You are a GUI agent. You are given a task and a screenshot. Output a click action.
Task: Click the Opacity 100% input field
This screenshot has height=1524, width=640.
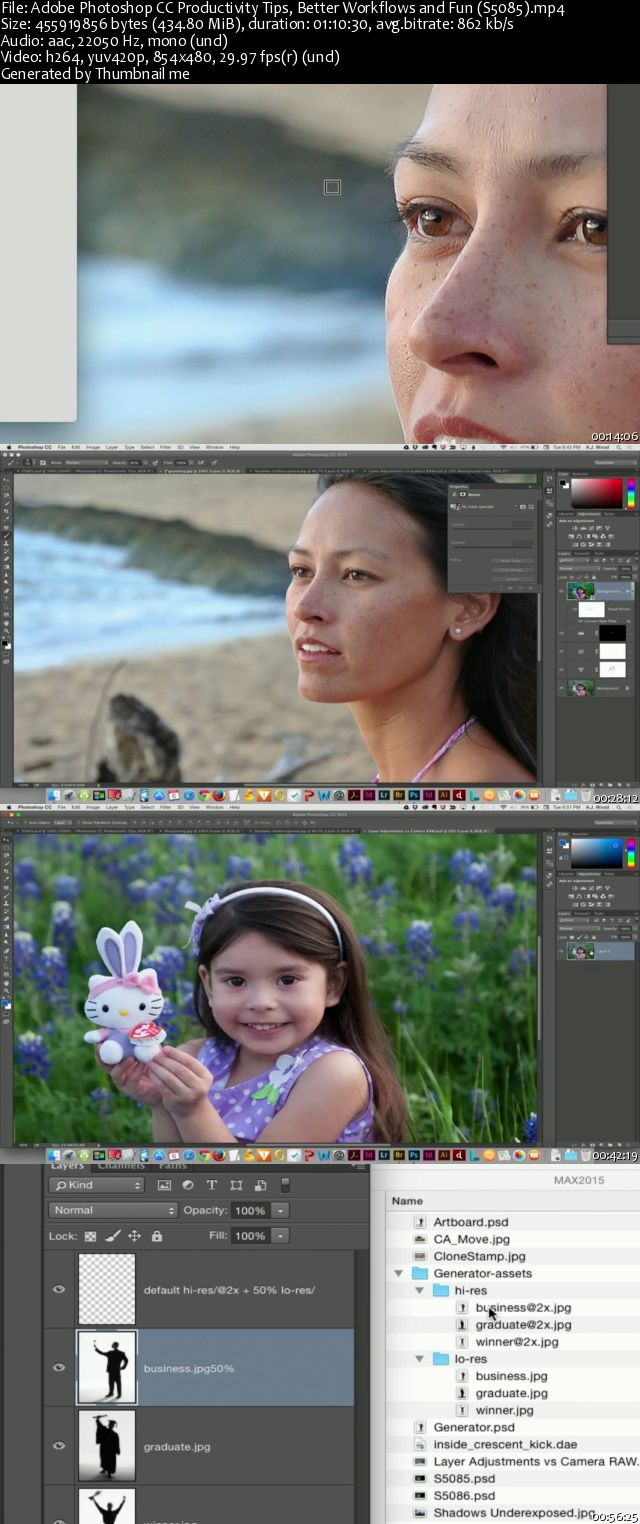(x=250, y=1210)
